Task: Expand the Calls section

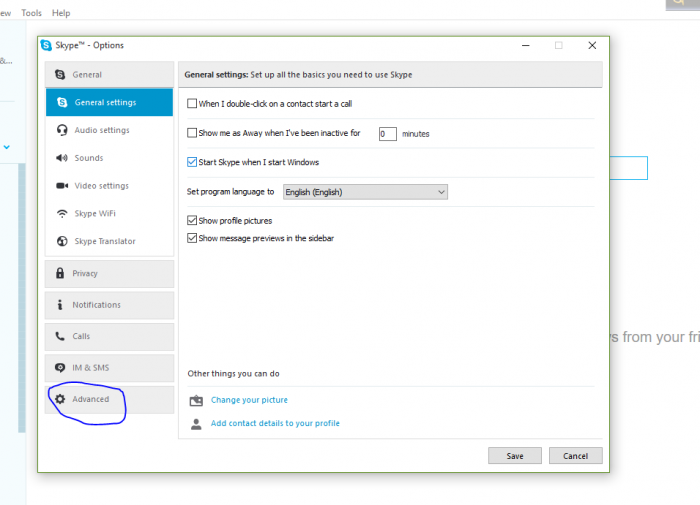Action: click(109, 336)
